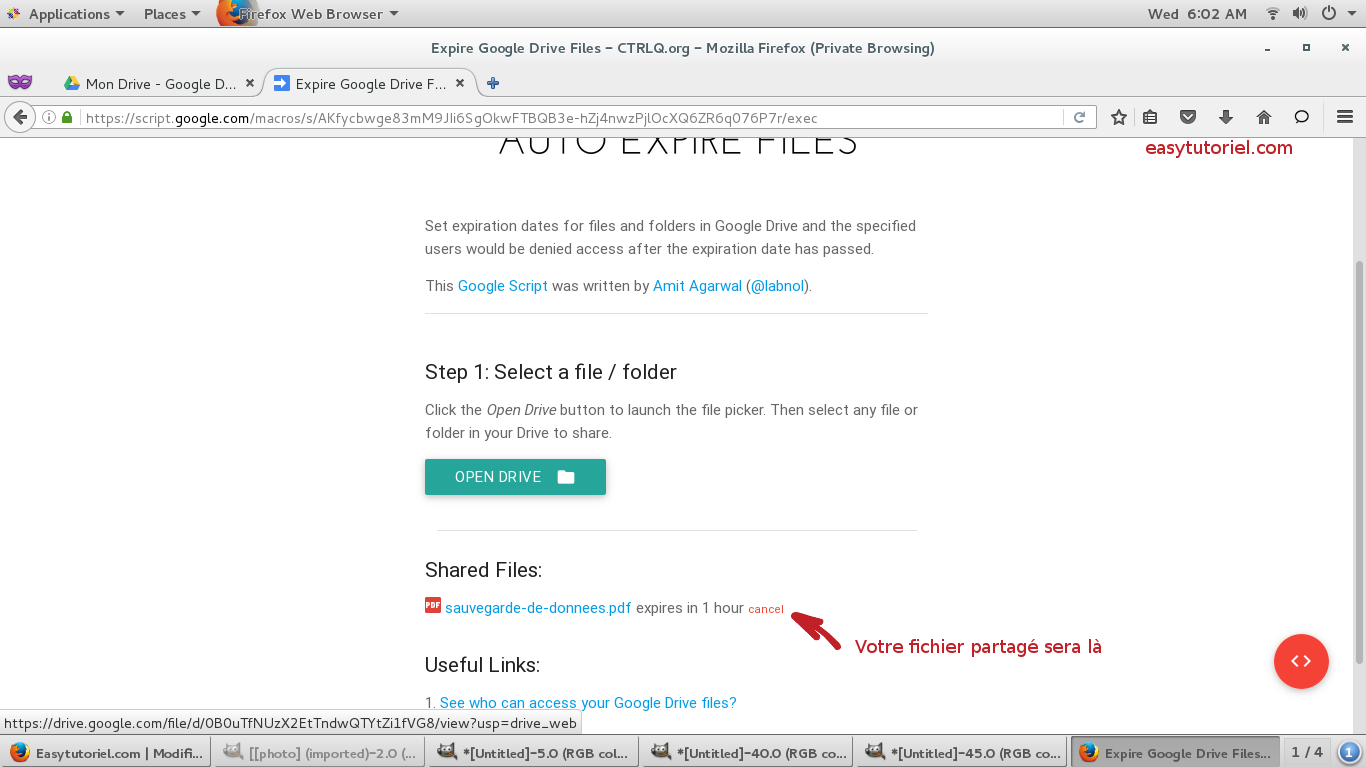Click the red floating code button

point(1301,661)
